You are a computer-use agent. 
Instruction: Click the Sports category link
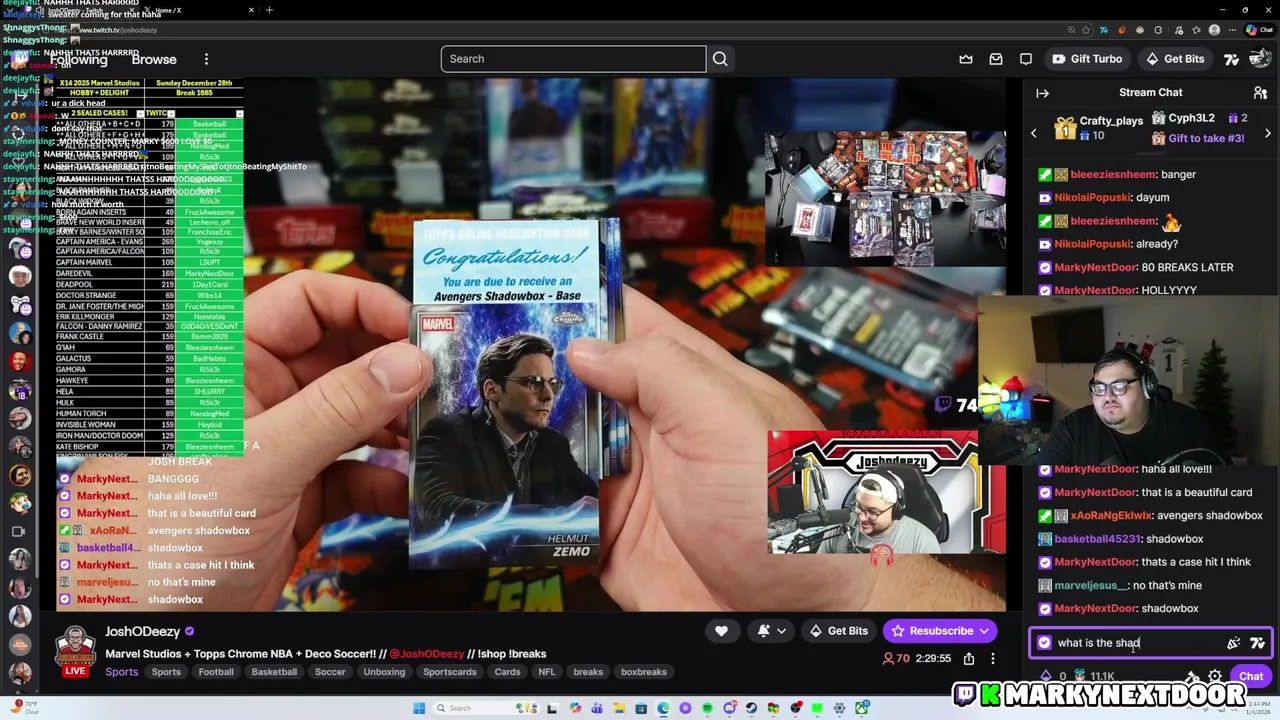point(122,672)
